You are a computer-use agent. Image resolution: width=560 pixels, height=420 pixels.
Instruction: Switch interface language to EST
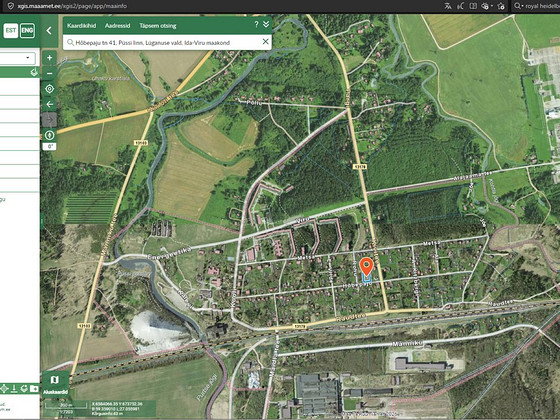click(10, 30)
